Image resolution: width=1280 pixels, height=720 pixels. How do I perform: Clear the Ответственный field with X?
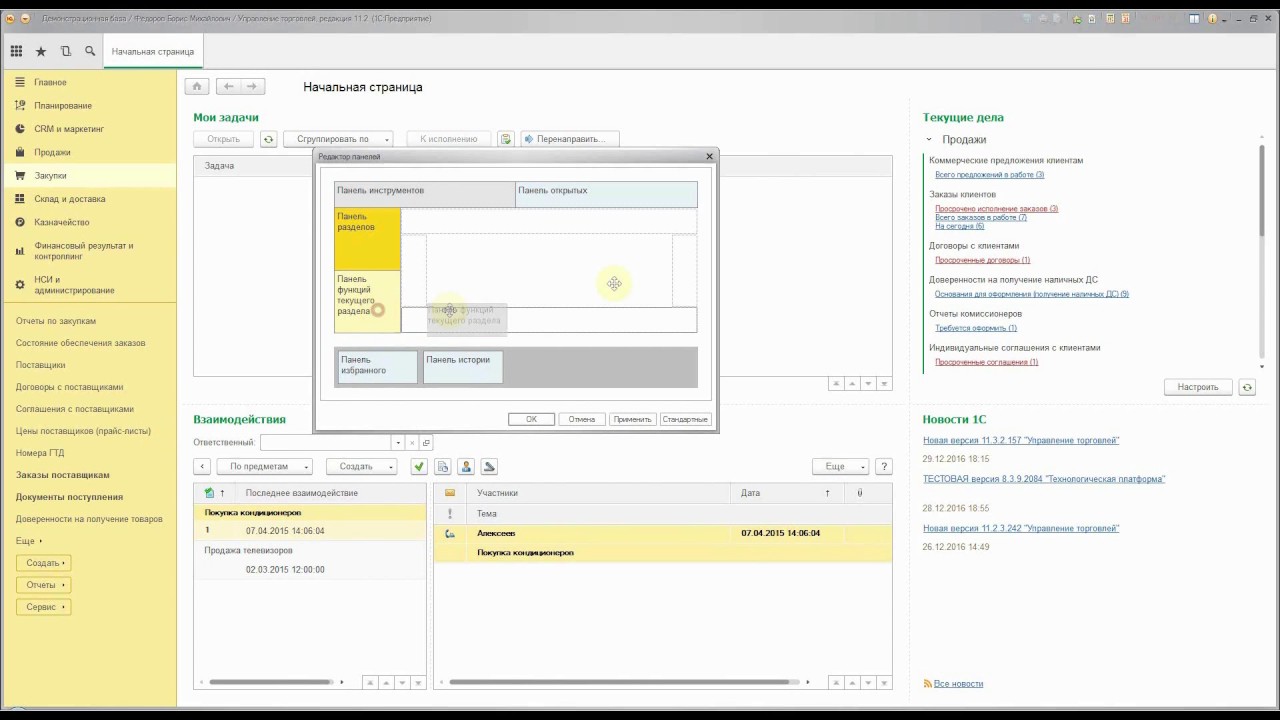click(412, 442)
